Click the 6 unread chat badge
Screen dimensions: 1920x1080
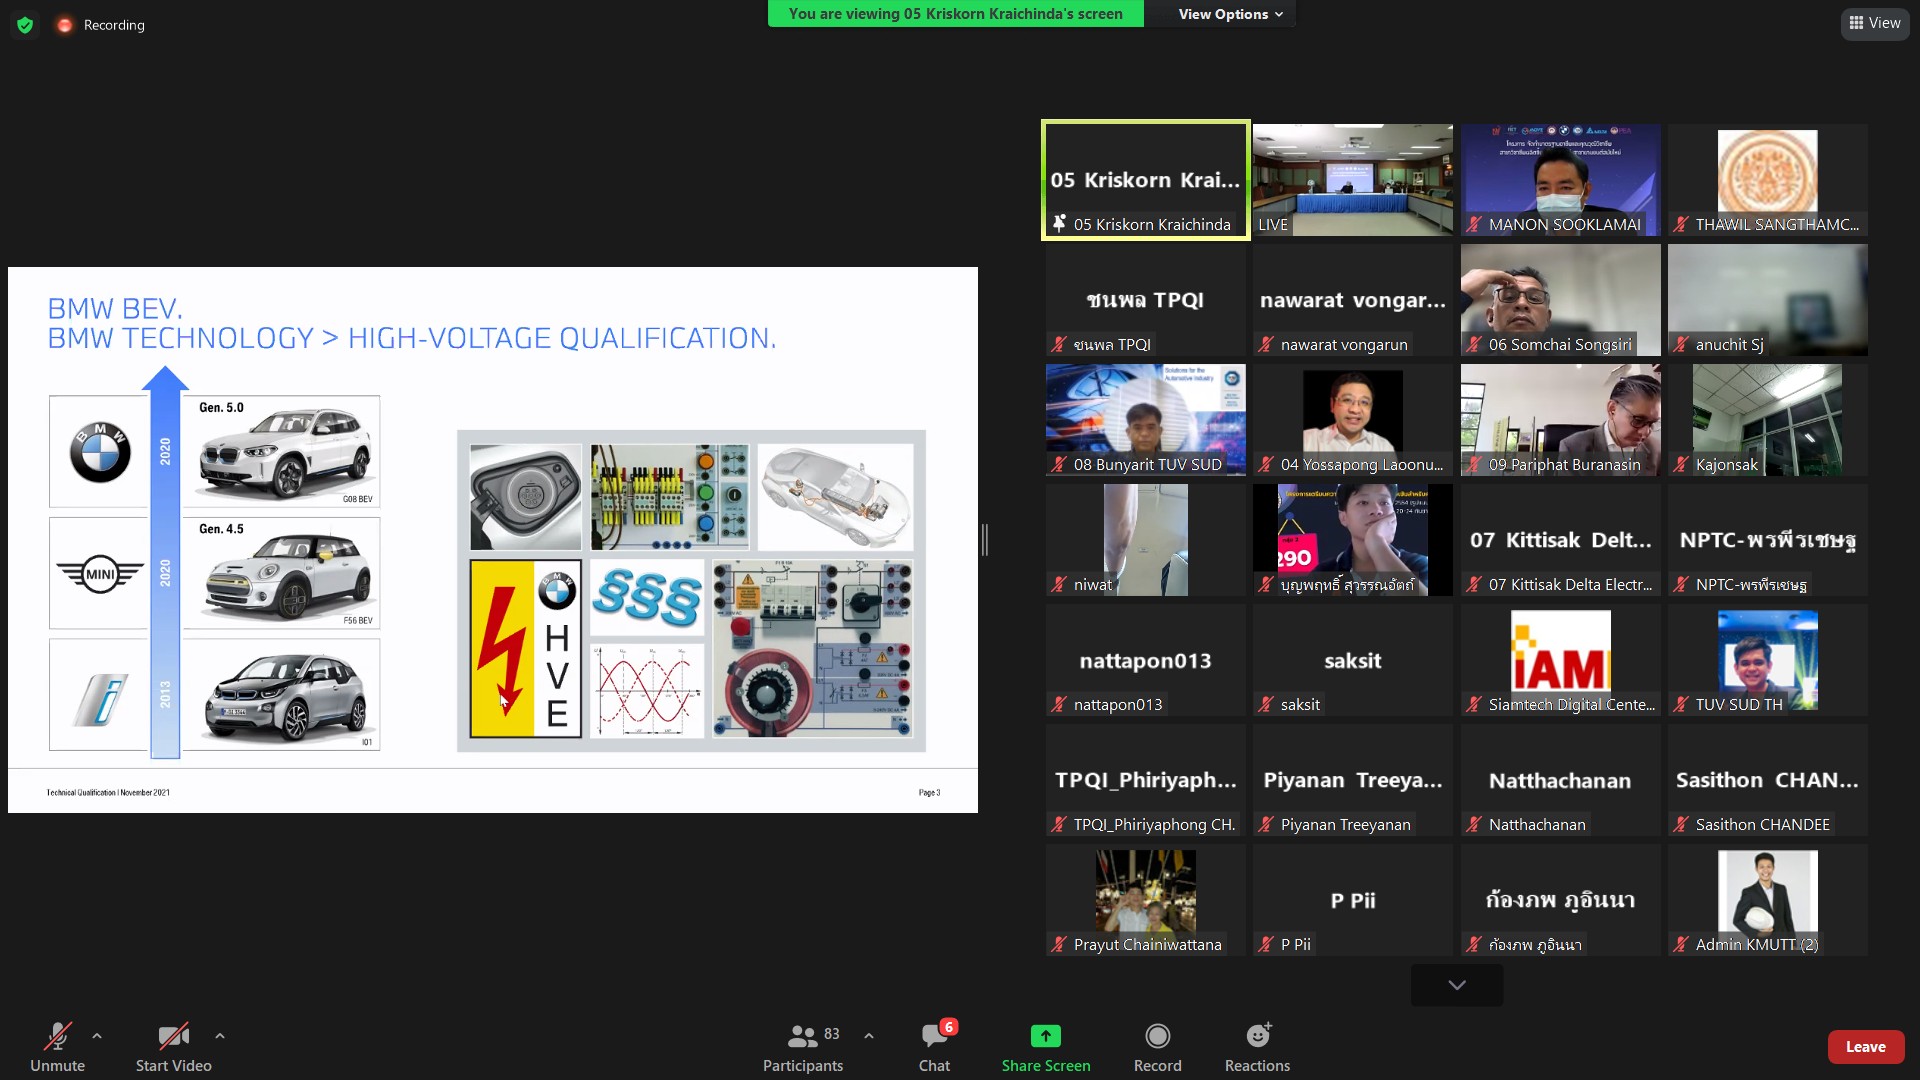pyautogui.click(x=949, y=1027)
